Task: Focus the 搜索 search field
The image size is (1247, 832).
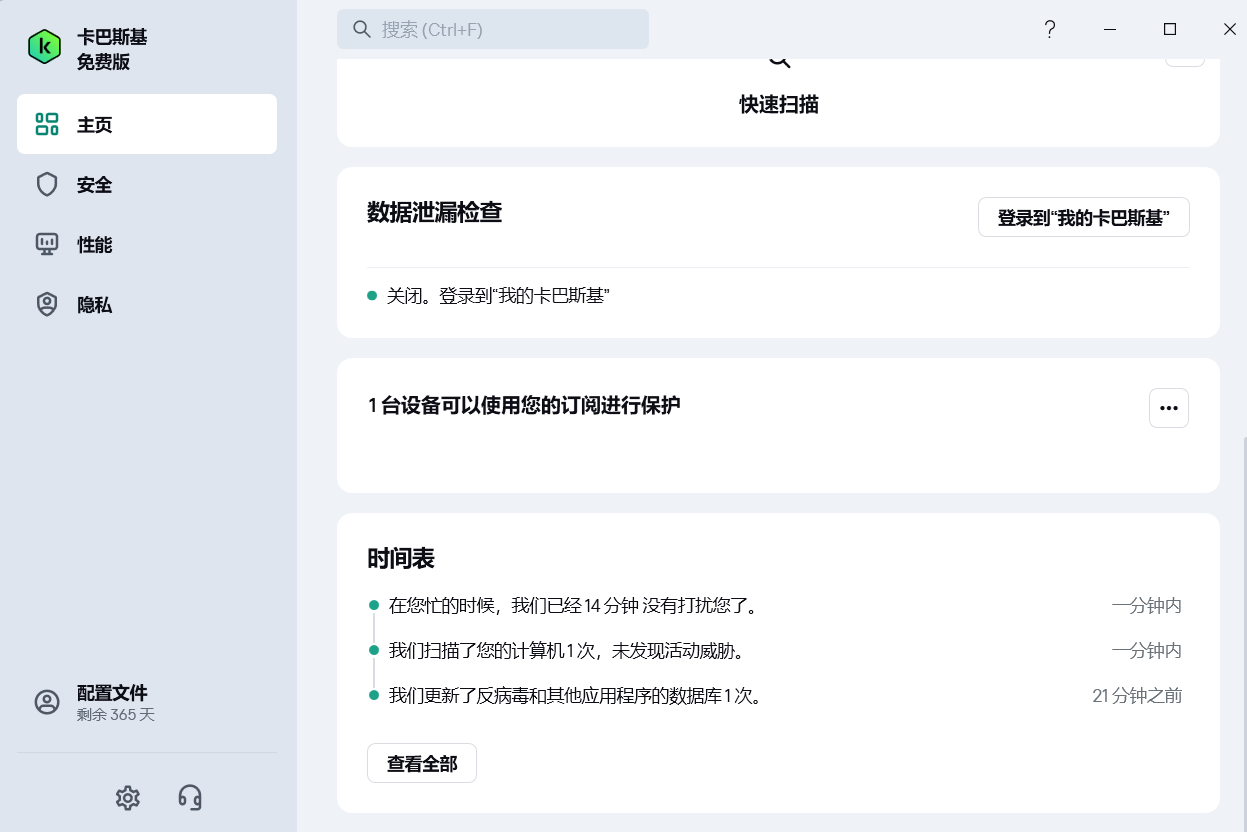Action: (493, 29)
